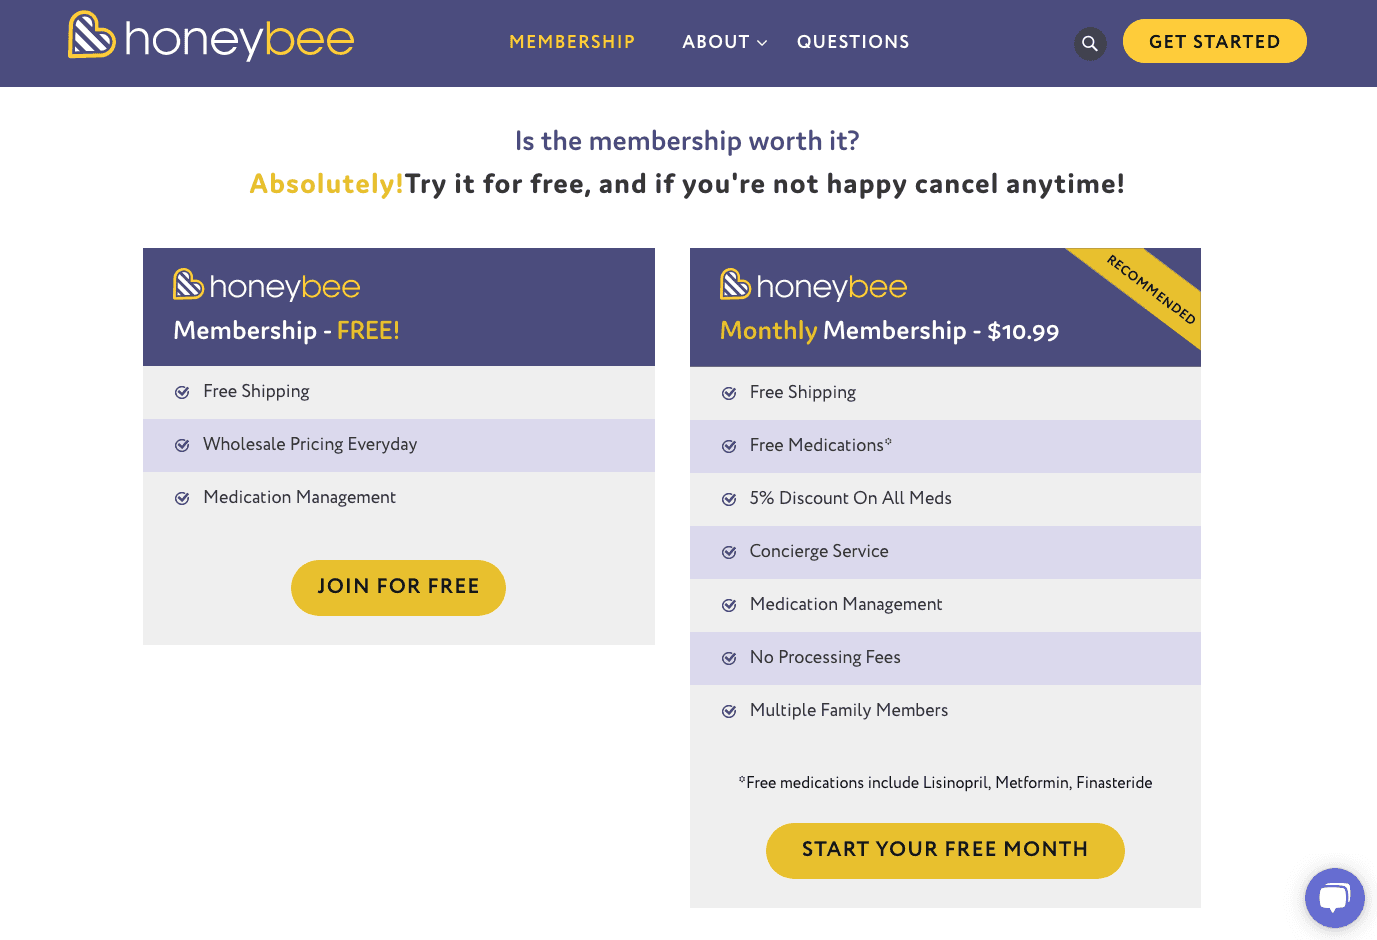Click honeybee logo on free membership card
Screen dimensions: 1377x940
tap(266, 286)
